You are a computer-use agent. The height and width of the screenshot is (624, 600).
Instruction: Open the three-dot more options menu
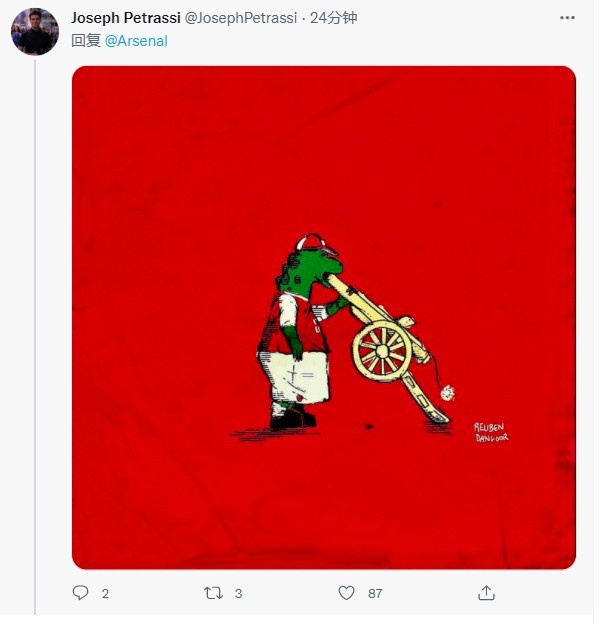coord(567,18)
